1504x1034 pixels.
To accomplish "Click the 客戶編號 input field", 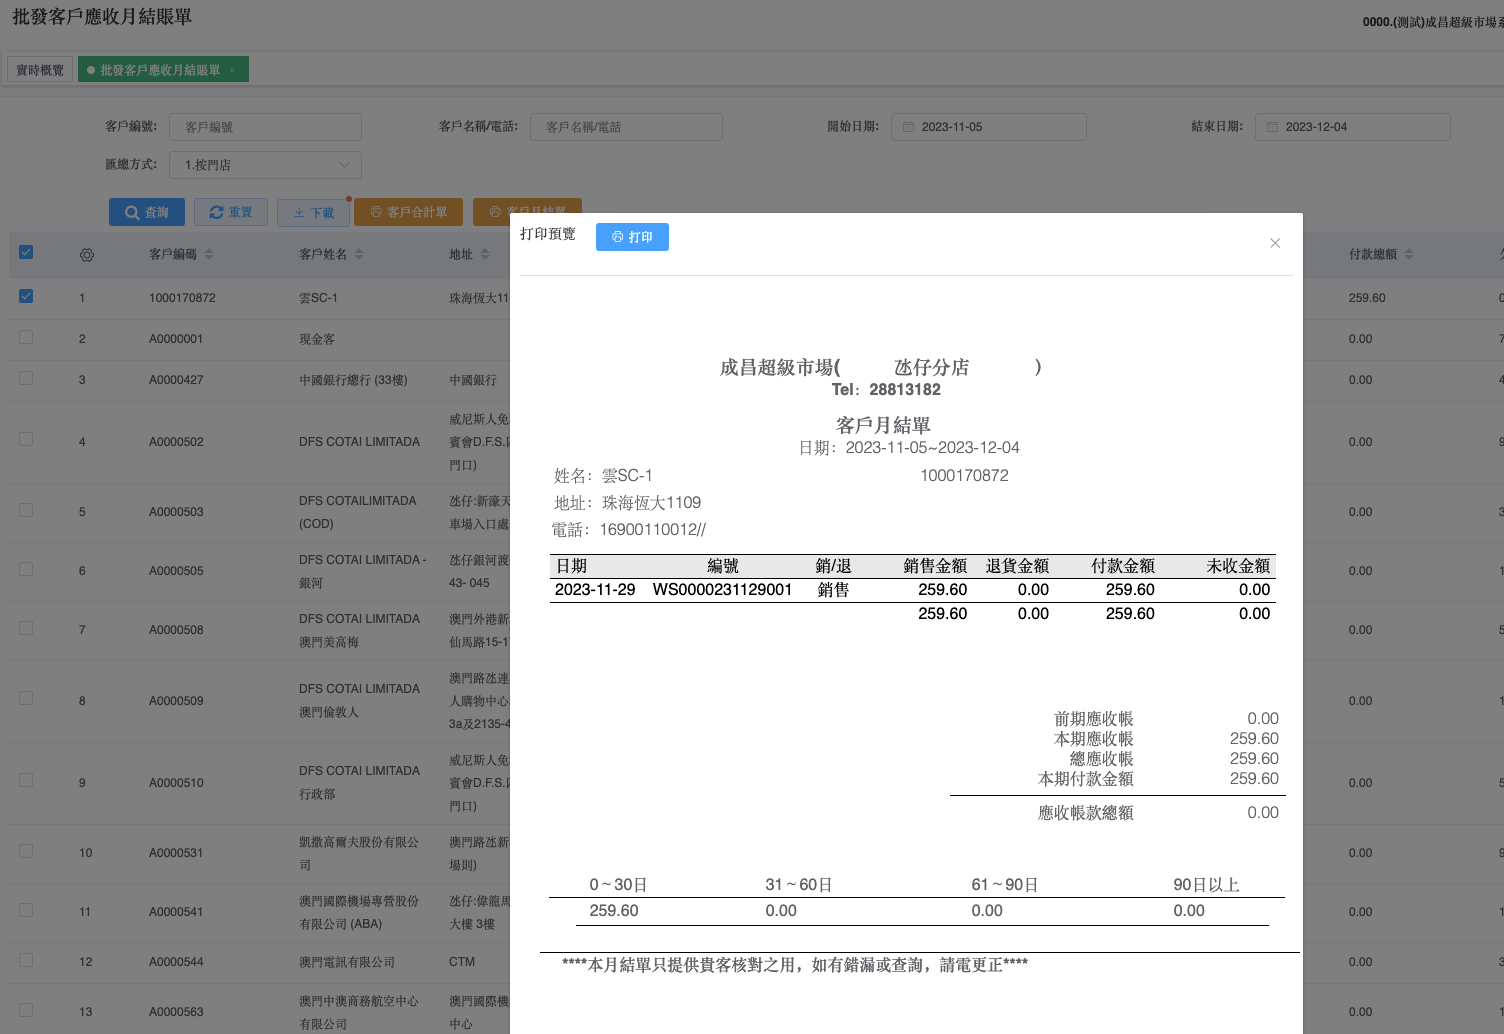I will tap(265, 127).
